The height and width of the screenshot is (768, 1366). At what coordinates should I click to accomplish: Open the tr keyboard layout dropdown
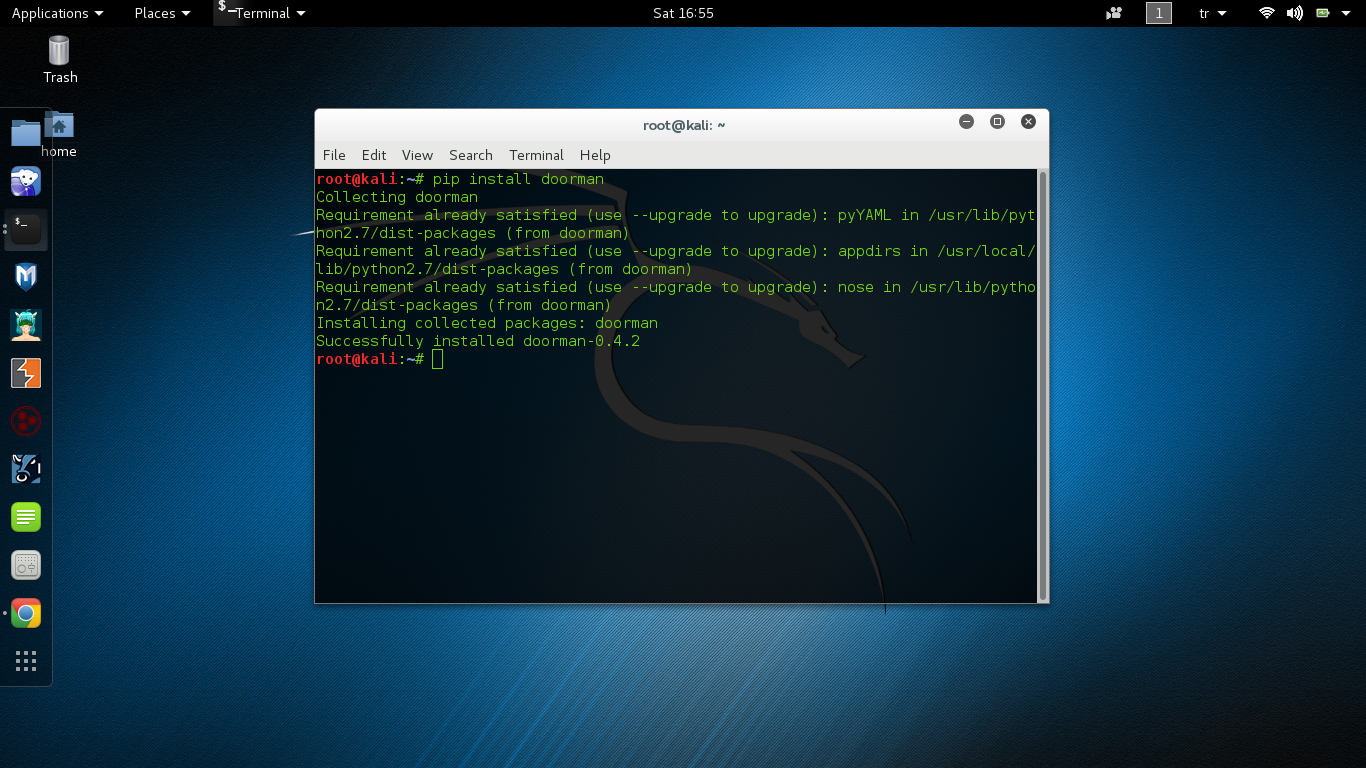tap(1212, 13)
